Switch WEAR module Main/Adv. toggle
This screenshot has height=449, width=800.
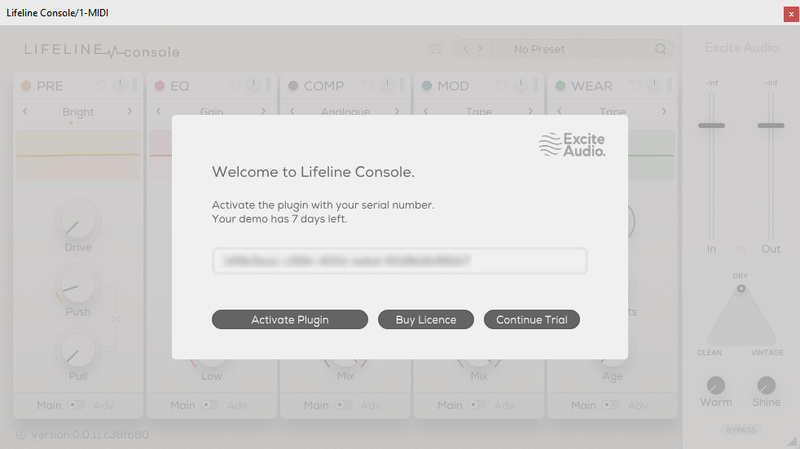click(x=611, y=405)
